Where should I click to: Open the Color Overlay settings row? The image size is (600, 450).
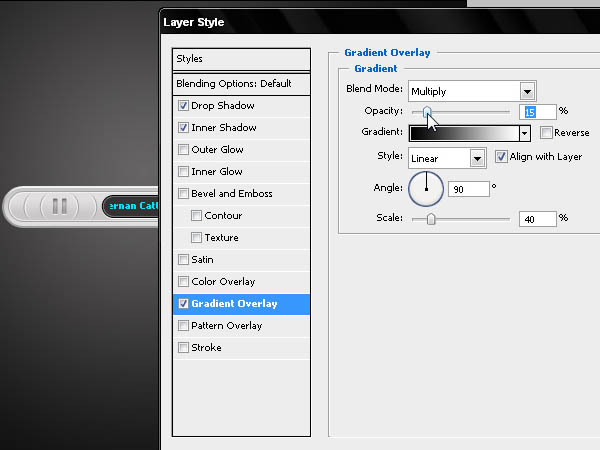coord(241,282)
